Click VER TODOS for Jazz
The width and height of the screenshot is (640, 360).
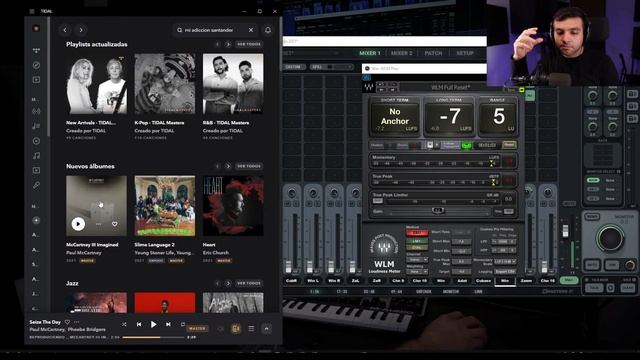(249, 283)
